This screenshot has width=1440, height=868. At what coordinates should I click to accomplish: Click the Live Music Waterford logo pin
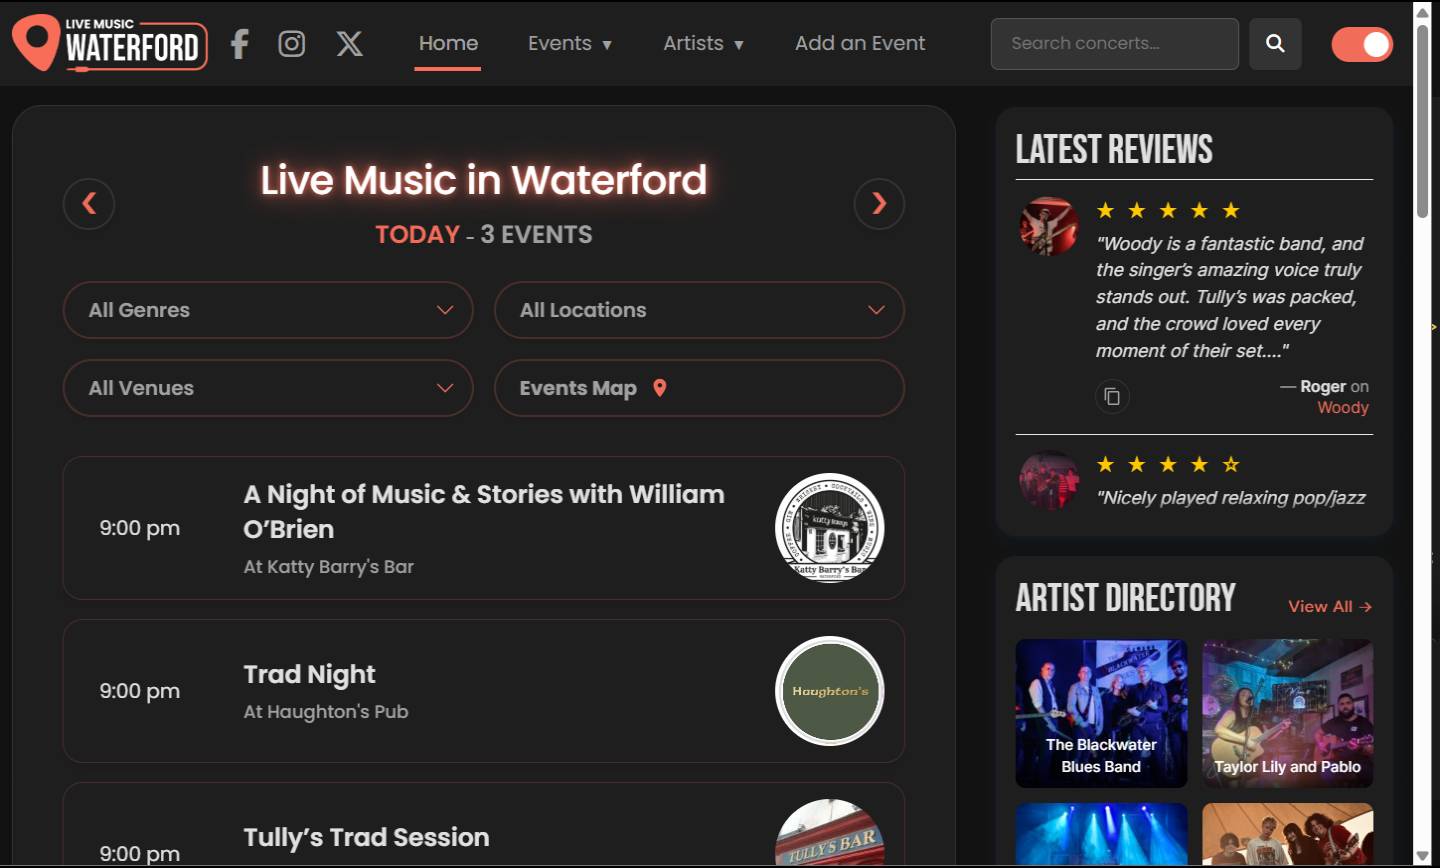(x=34, y=43)
